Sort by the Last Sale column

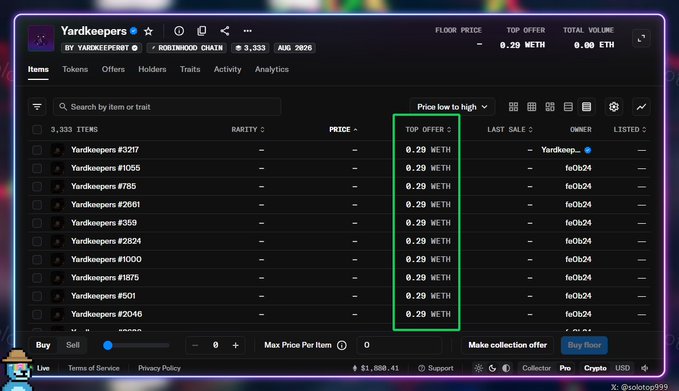coord(510,129)
